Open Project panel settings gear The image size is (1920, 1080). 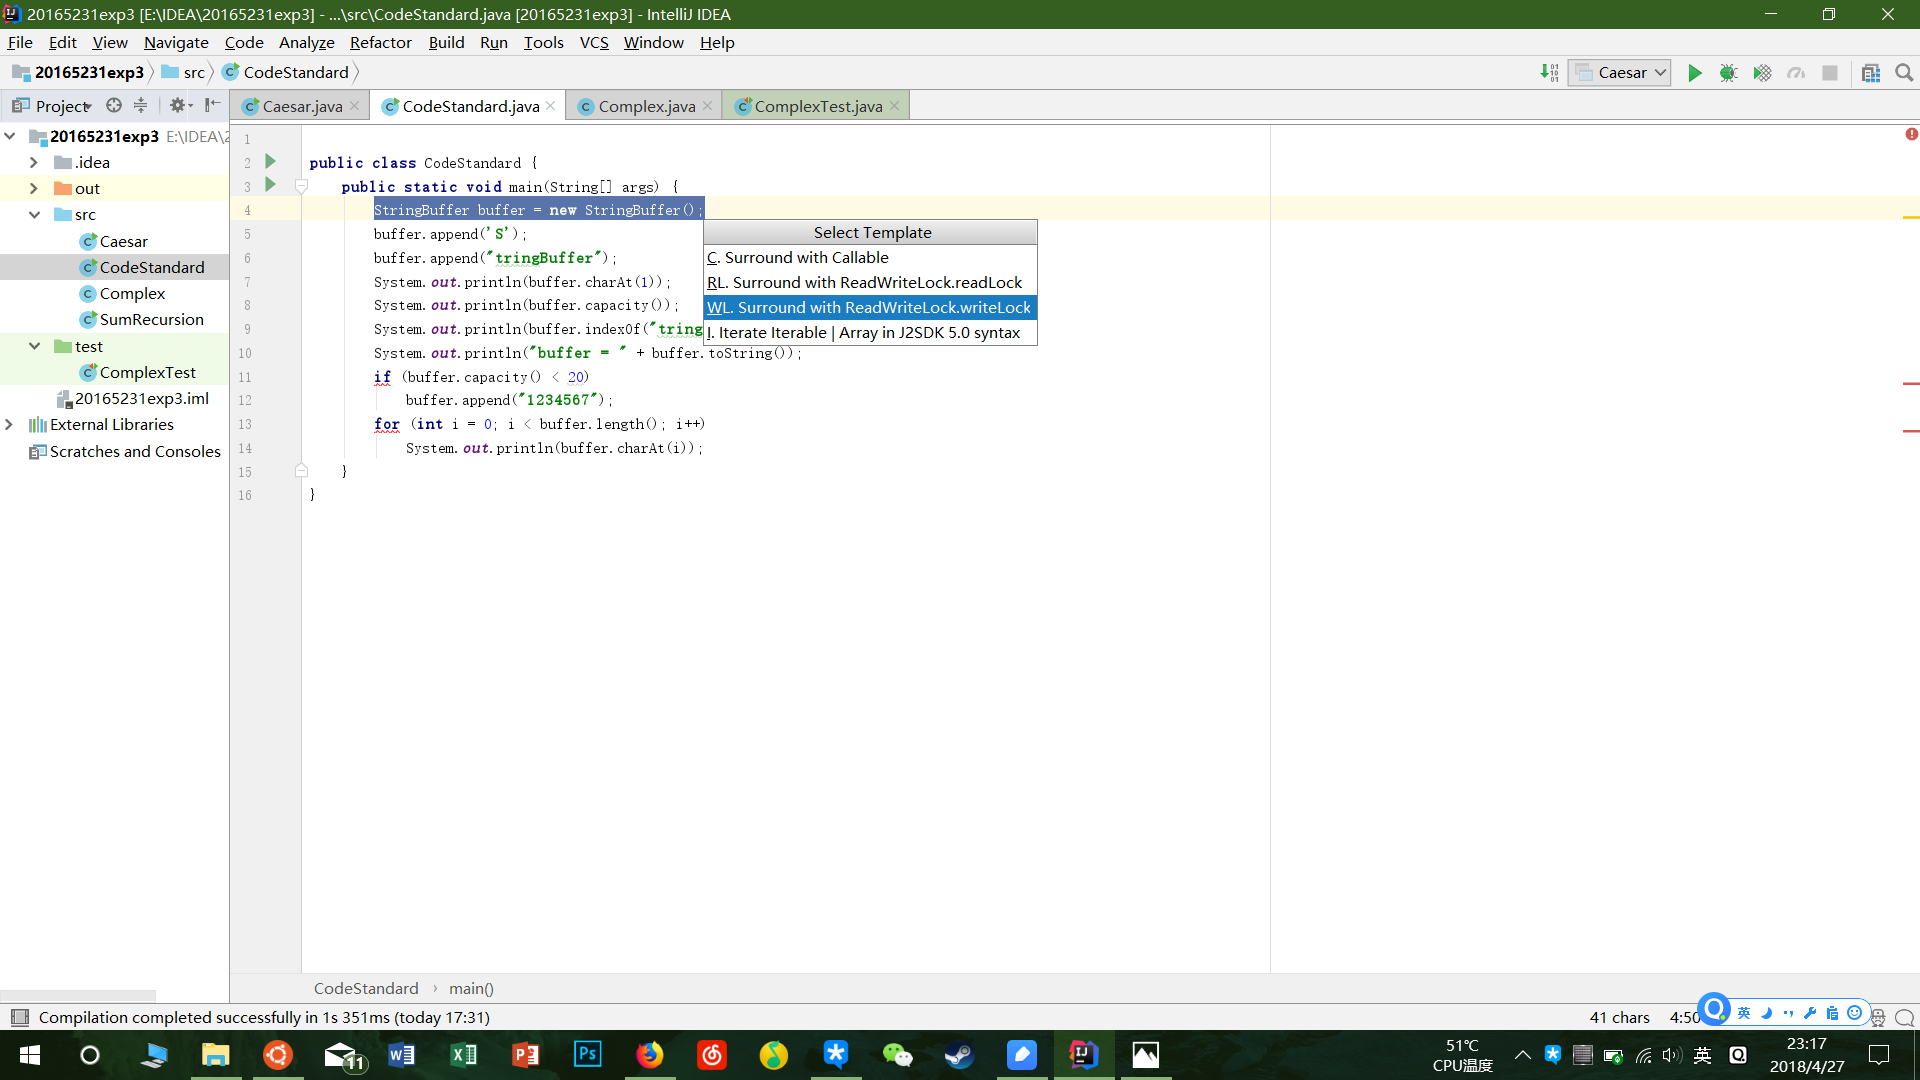179,105
